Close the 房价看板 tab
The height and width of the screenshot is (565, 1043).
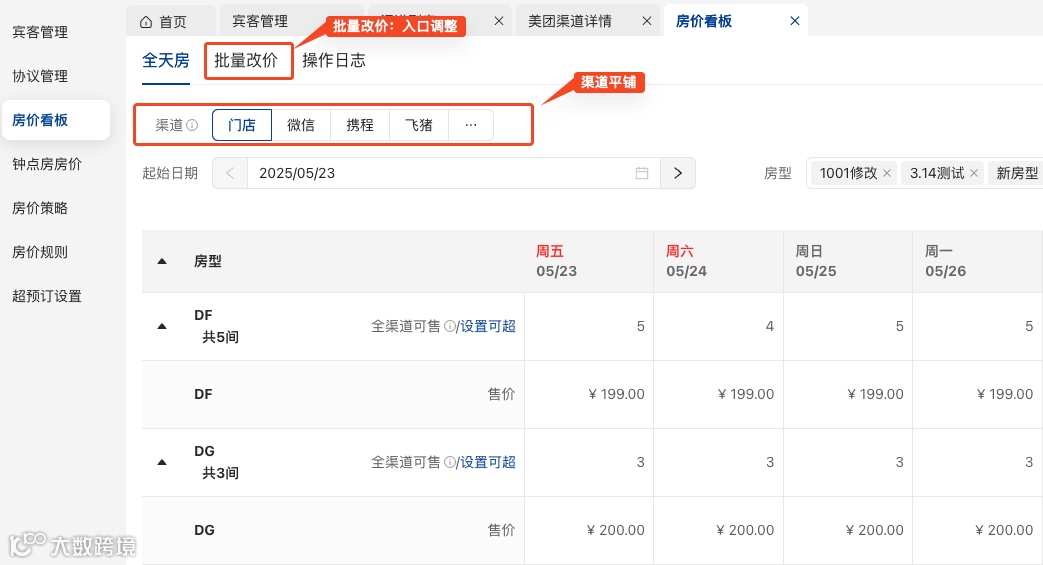[794, 21]
